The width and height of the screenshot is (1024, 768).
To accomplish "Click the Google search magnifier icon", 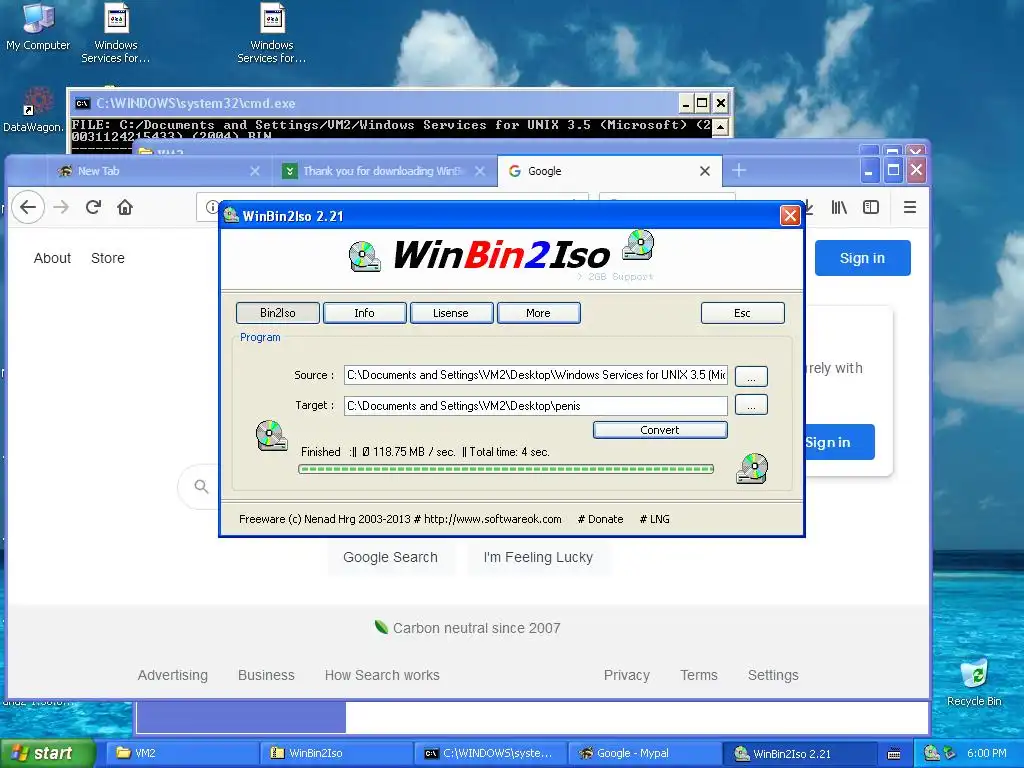I will (x=201, y=487).
